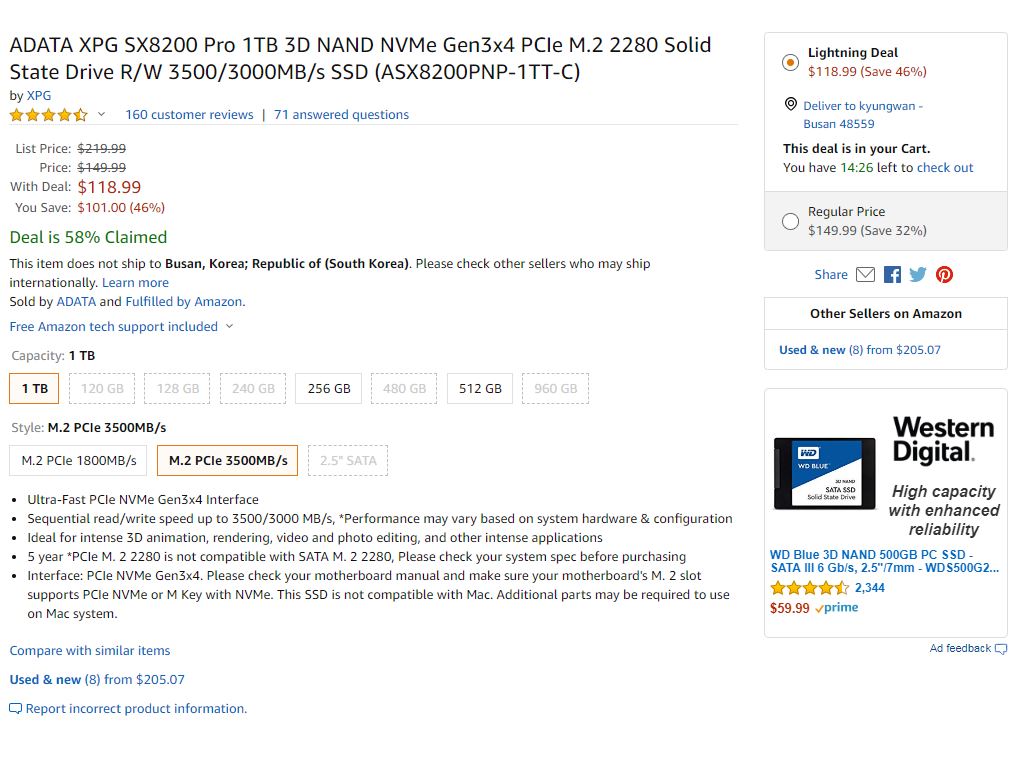Open the 160 customer reviews link

point(189,115)
